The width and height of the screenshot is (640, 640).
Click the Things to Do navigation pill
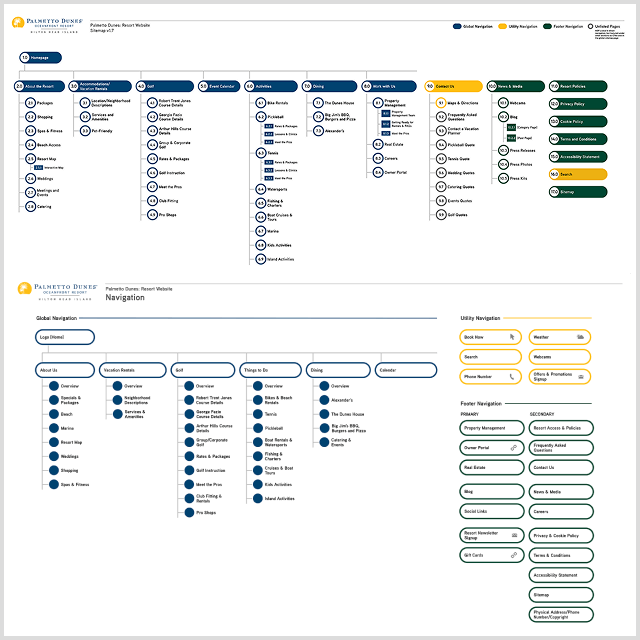pos(270,370)
